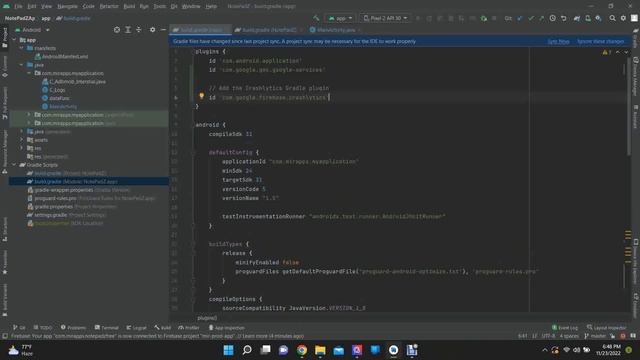The image size is (640, 360).
Task: Open the app run configuration dropdown
Action: pyautogui.click(x=340, y=18)
